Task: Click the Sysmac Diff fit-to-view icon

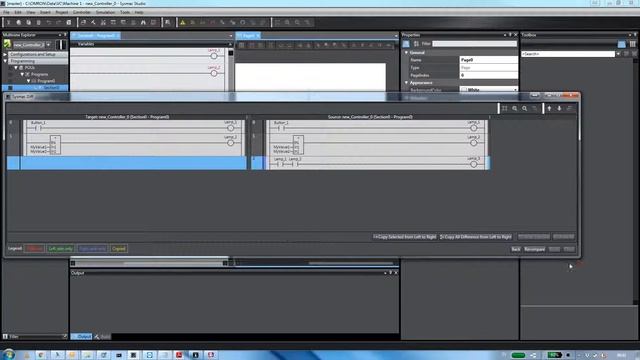Action: click(505, 109)
